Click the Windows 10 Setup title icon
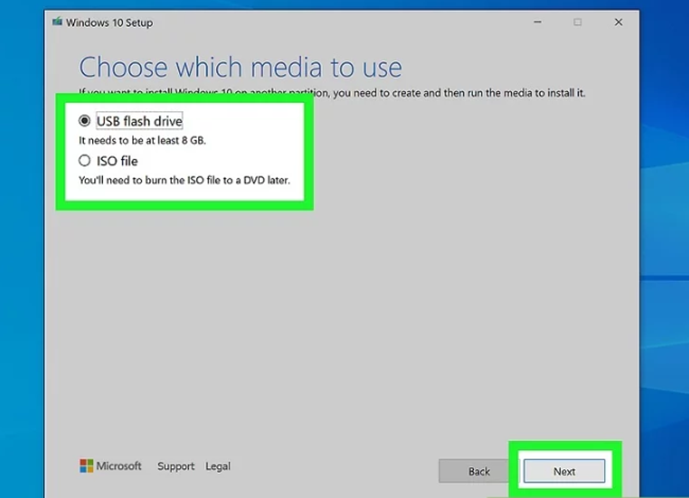 (57, 22)
